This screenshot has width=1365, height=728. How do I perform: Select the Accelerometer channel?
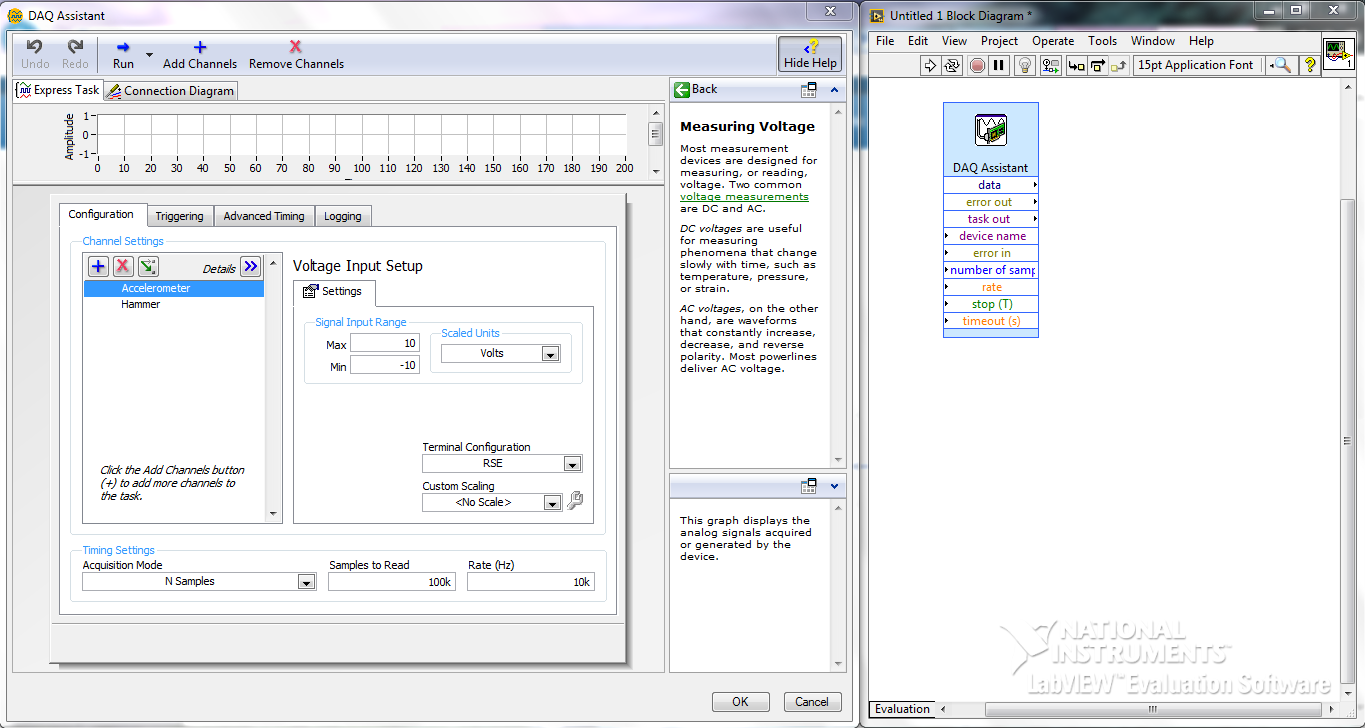[x=174, y=288]
